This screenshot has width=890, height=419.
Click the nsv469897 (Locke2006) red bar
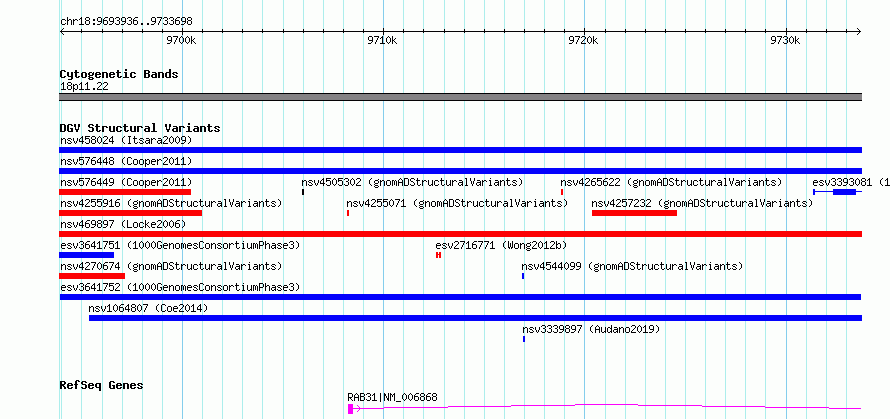(x=460, y=234)
